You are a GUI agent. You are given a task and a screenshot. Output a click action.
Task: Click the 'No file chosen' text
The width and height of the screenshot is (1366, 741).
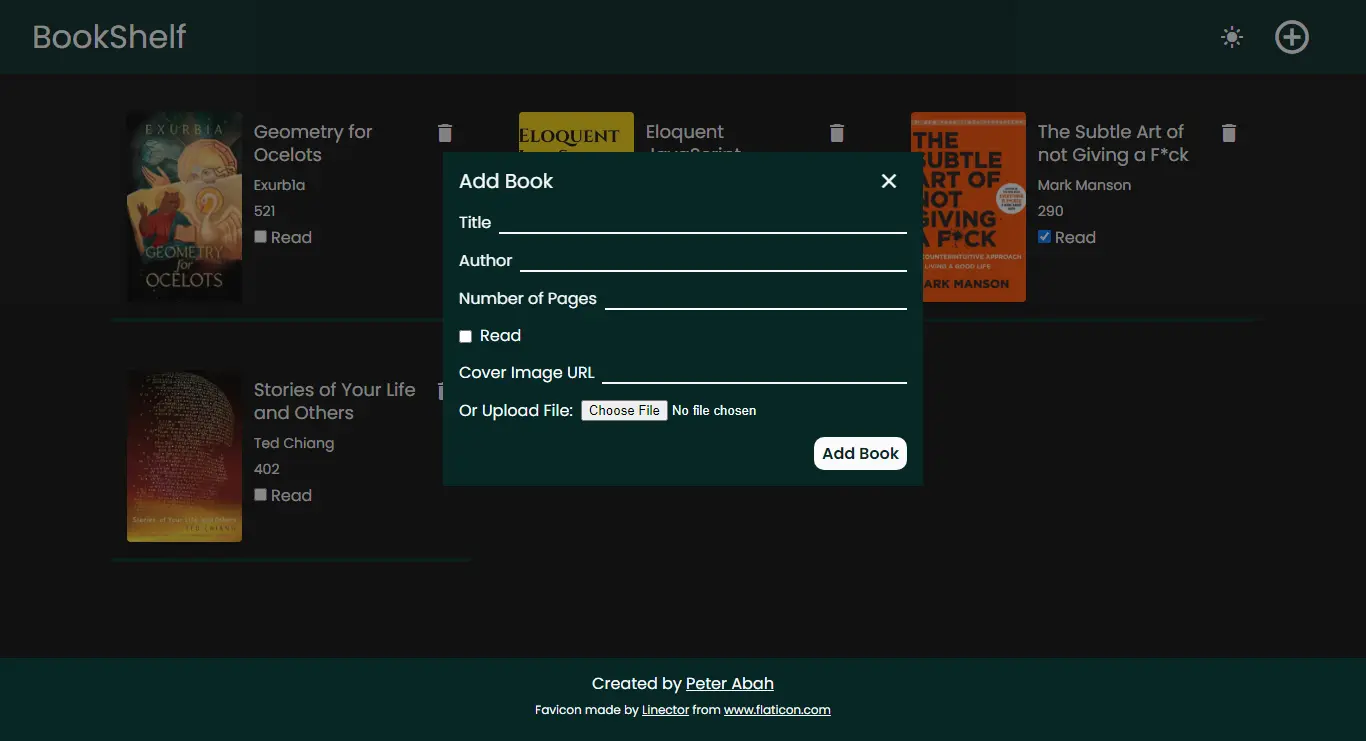[714, 410]
